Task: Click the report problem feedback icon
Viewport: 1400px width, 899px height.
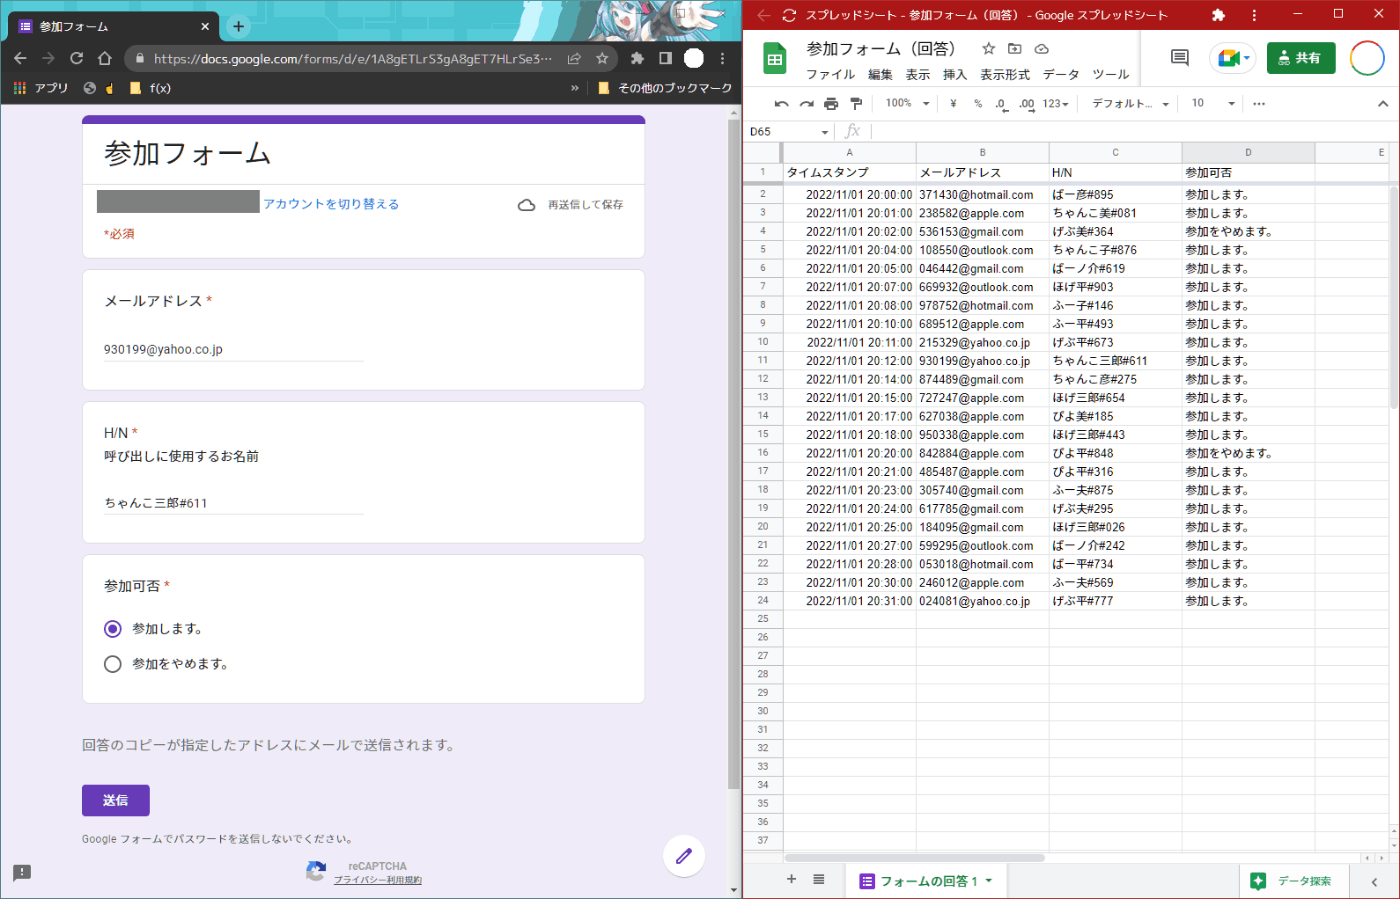Action: [22, 872]
